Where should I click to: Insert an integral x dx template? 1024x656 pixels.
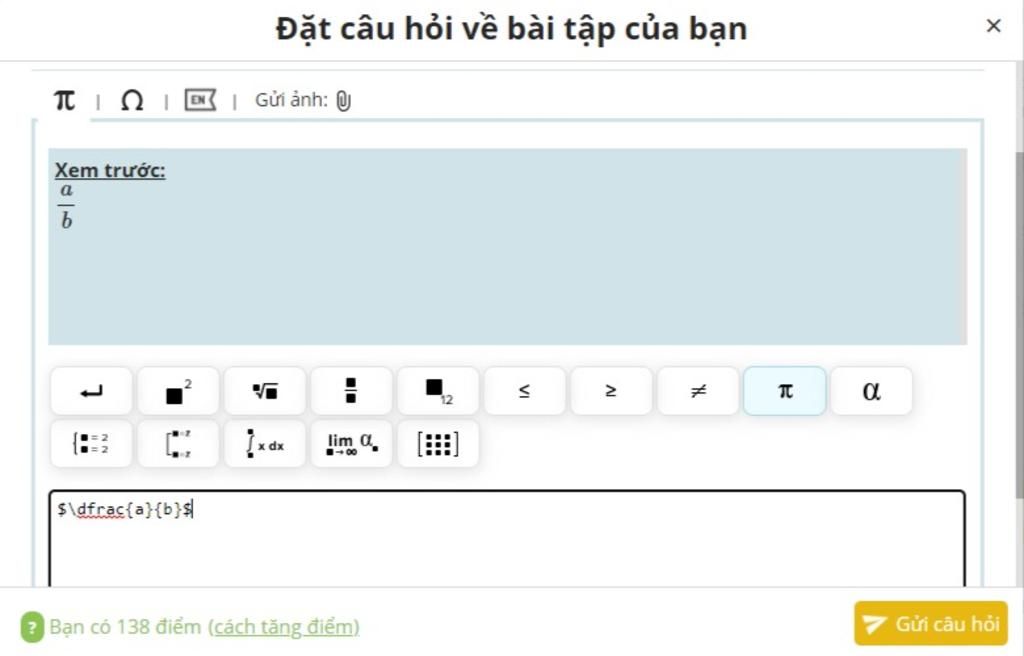tap(265, 444)
